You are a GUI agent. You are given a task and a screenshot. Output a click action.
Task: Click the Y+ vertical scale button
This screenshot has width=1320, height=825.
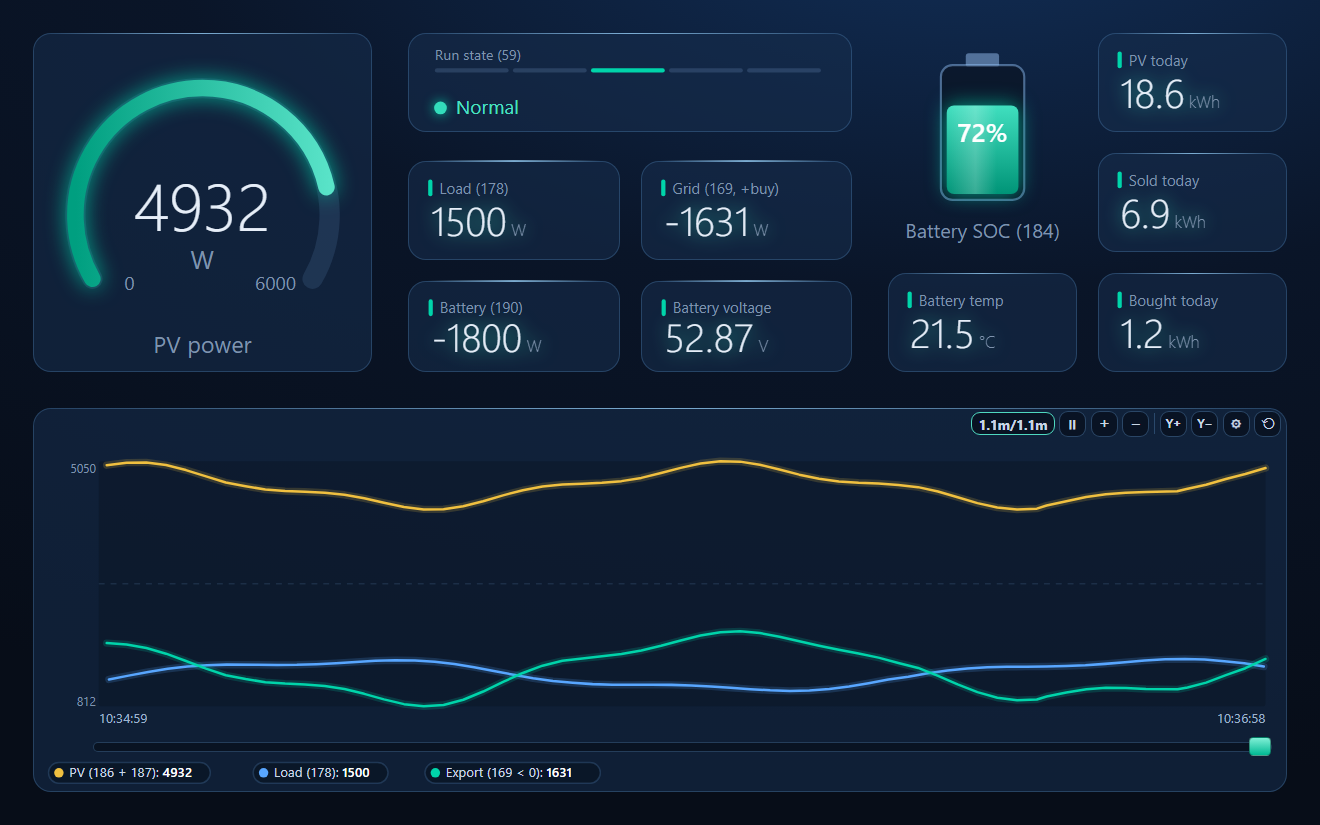click(1173, 424)
